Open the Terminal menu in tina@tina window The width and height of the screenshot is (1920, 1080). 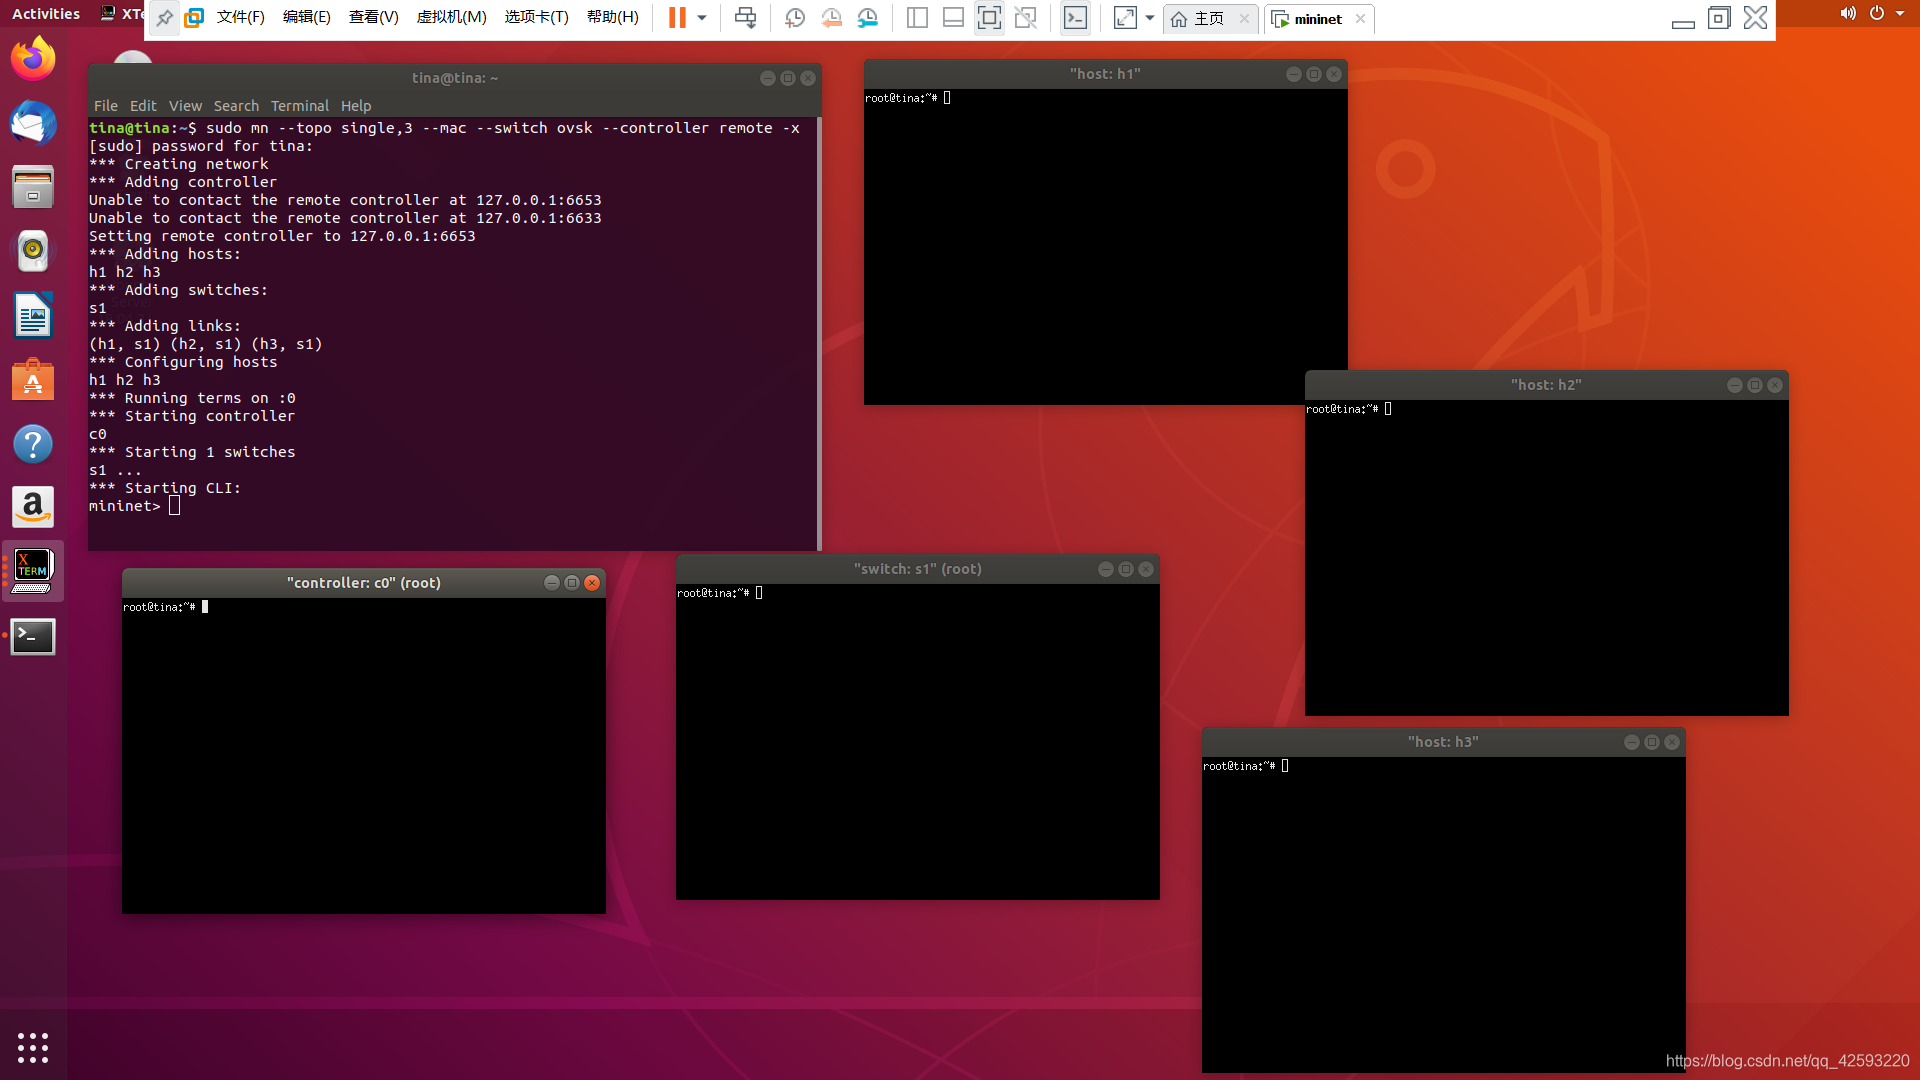tap(299, 106)
